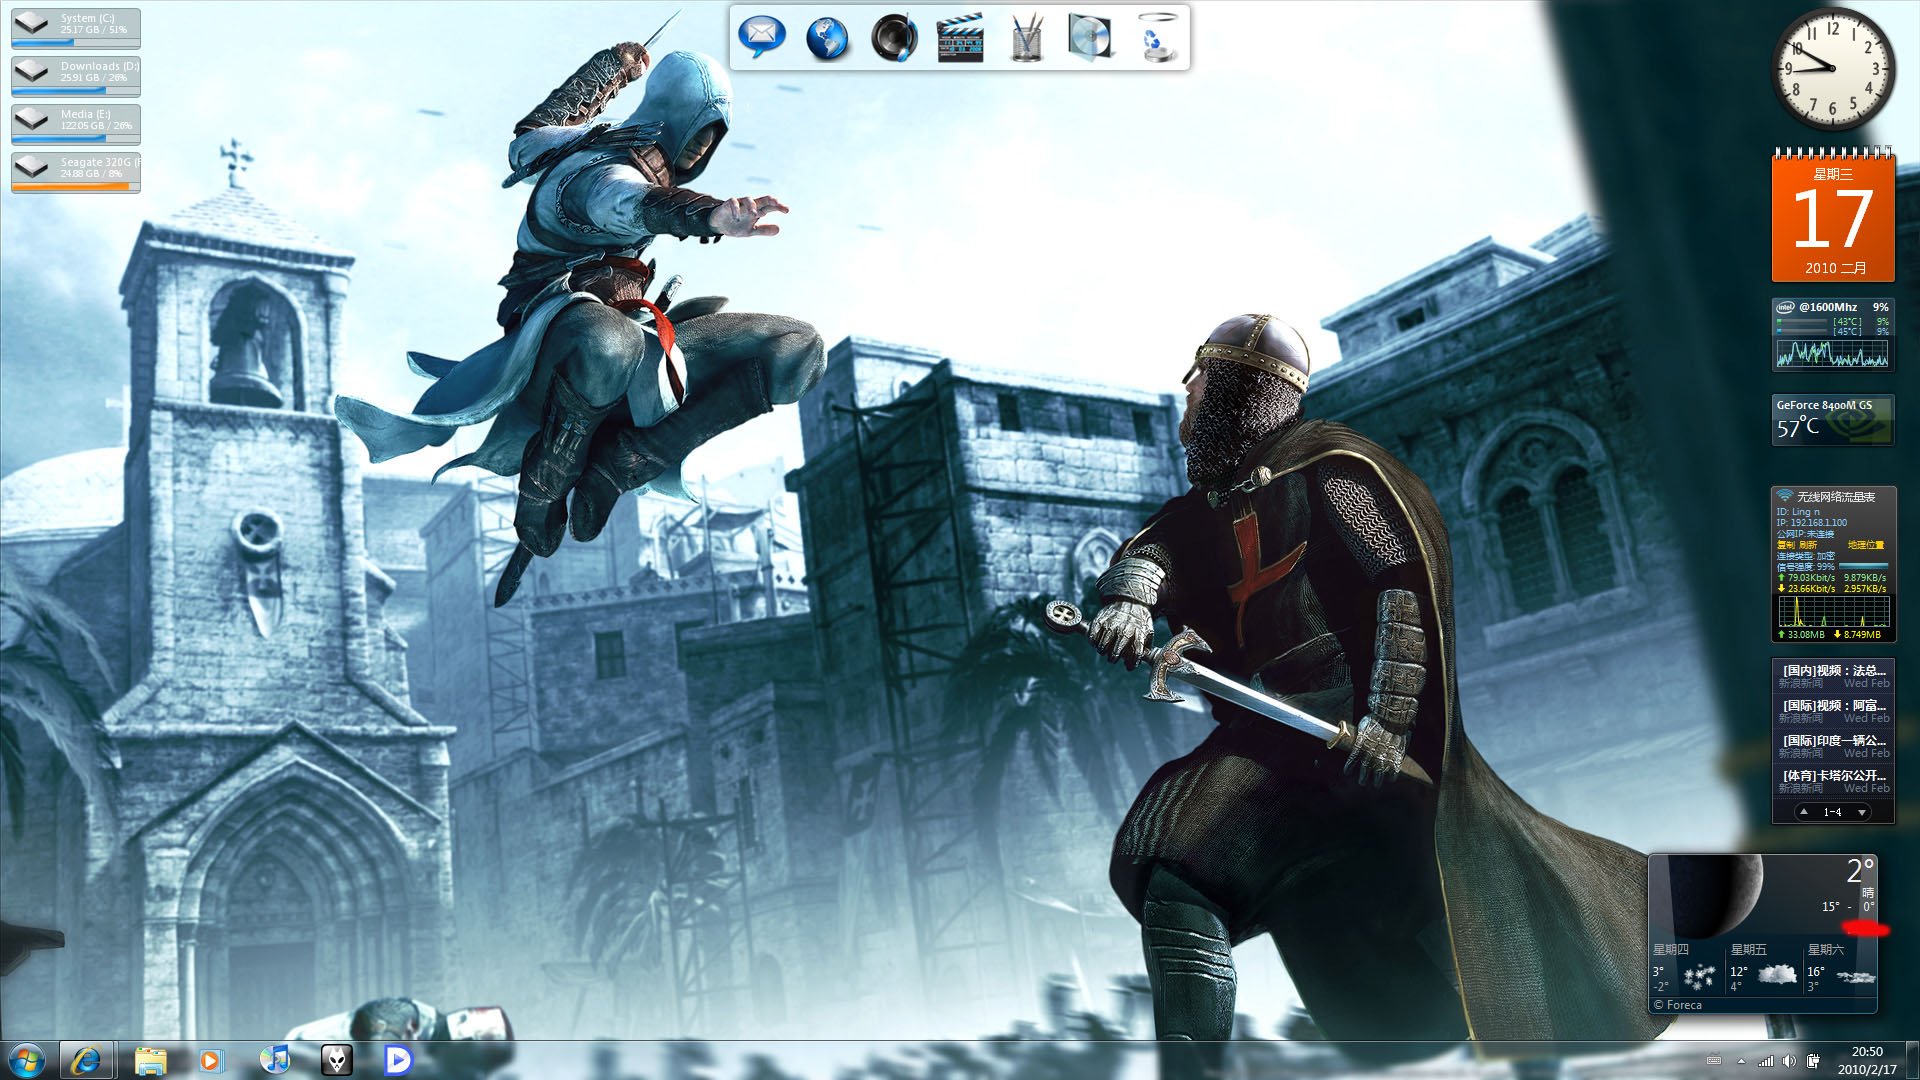
Task: Click the taskbar clock showing 20:50
Action: pyautogui.click(x=1866, y=1060)
